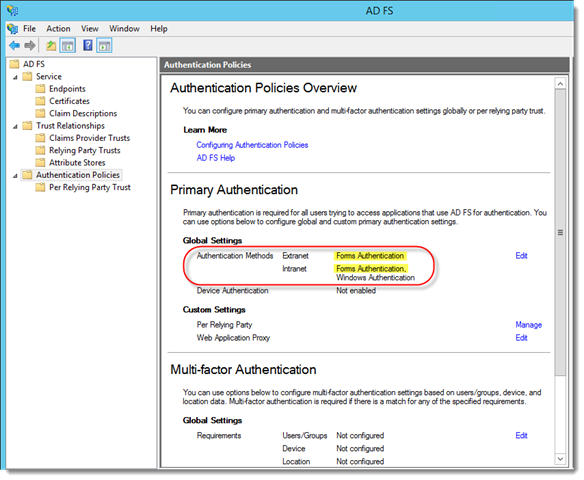584x480 pixels.
Task: Click the MMC icon beside File menu
Action: (12, 29)
